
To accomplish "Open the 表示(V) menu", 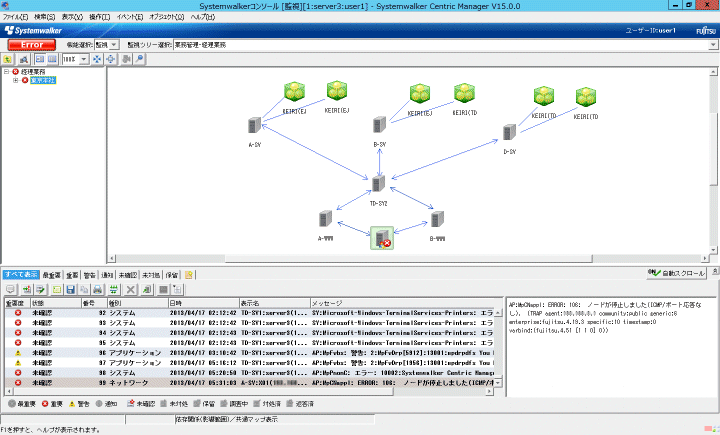I will click(72, 17).
